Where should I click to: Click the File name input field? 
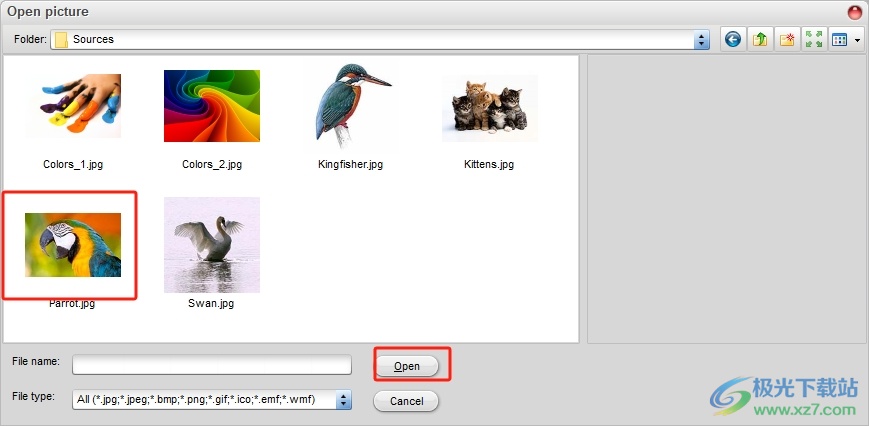pos(212,365)
